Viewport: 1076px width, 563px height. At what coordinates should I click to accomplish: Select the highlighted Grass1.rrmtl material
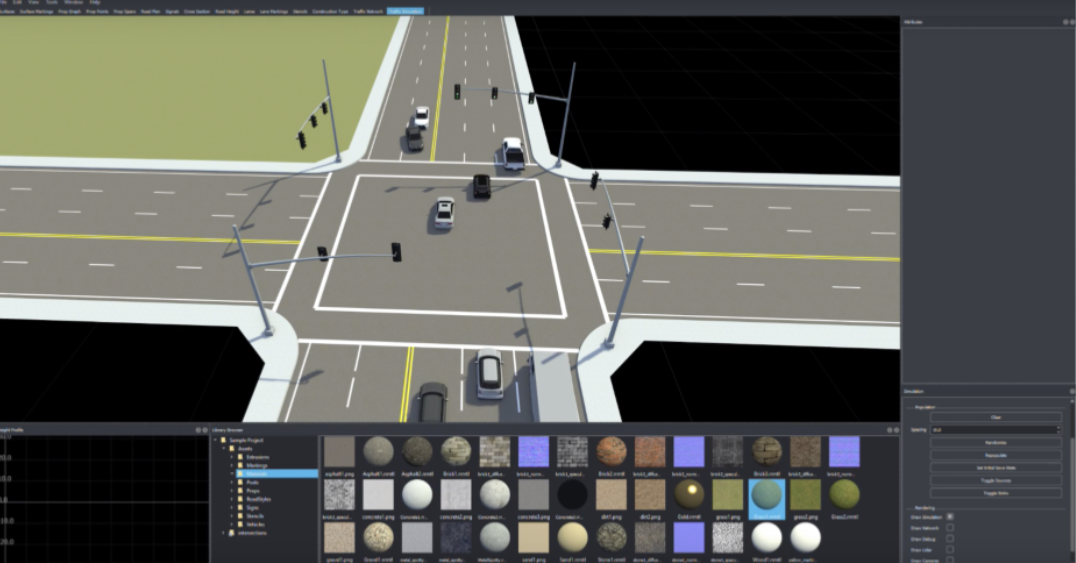(x=767, y=498)
